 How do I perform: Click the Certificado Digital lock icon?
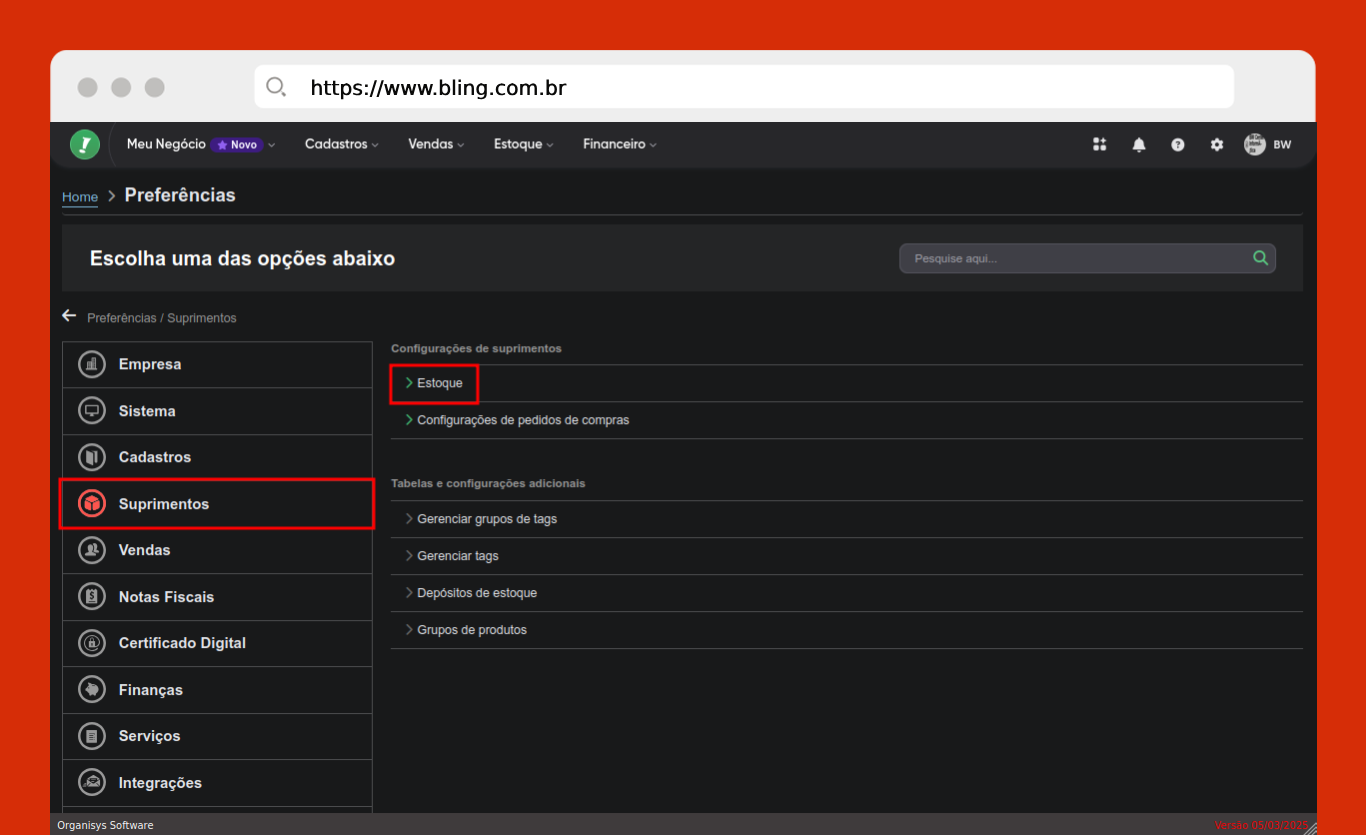92,643
